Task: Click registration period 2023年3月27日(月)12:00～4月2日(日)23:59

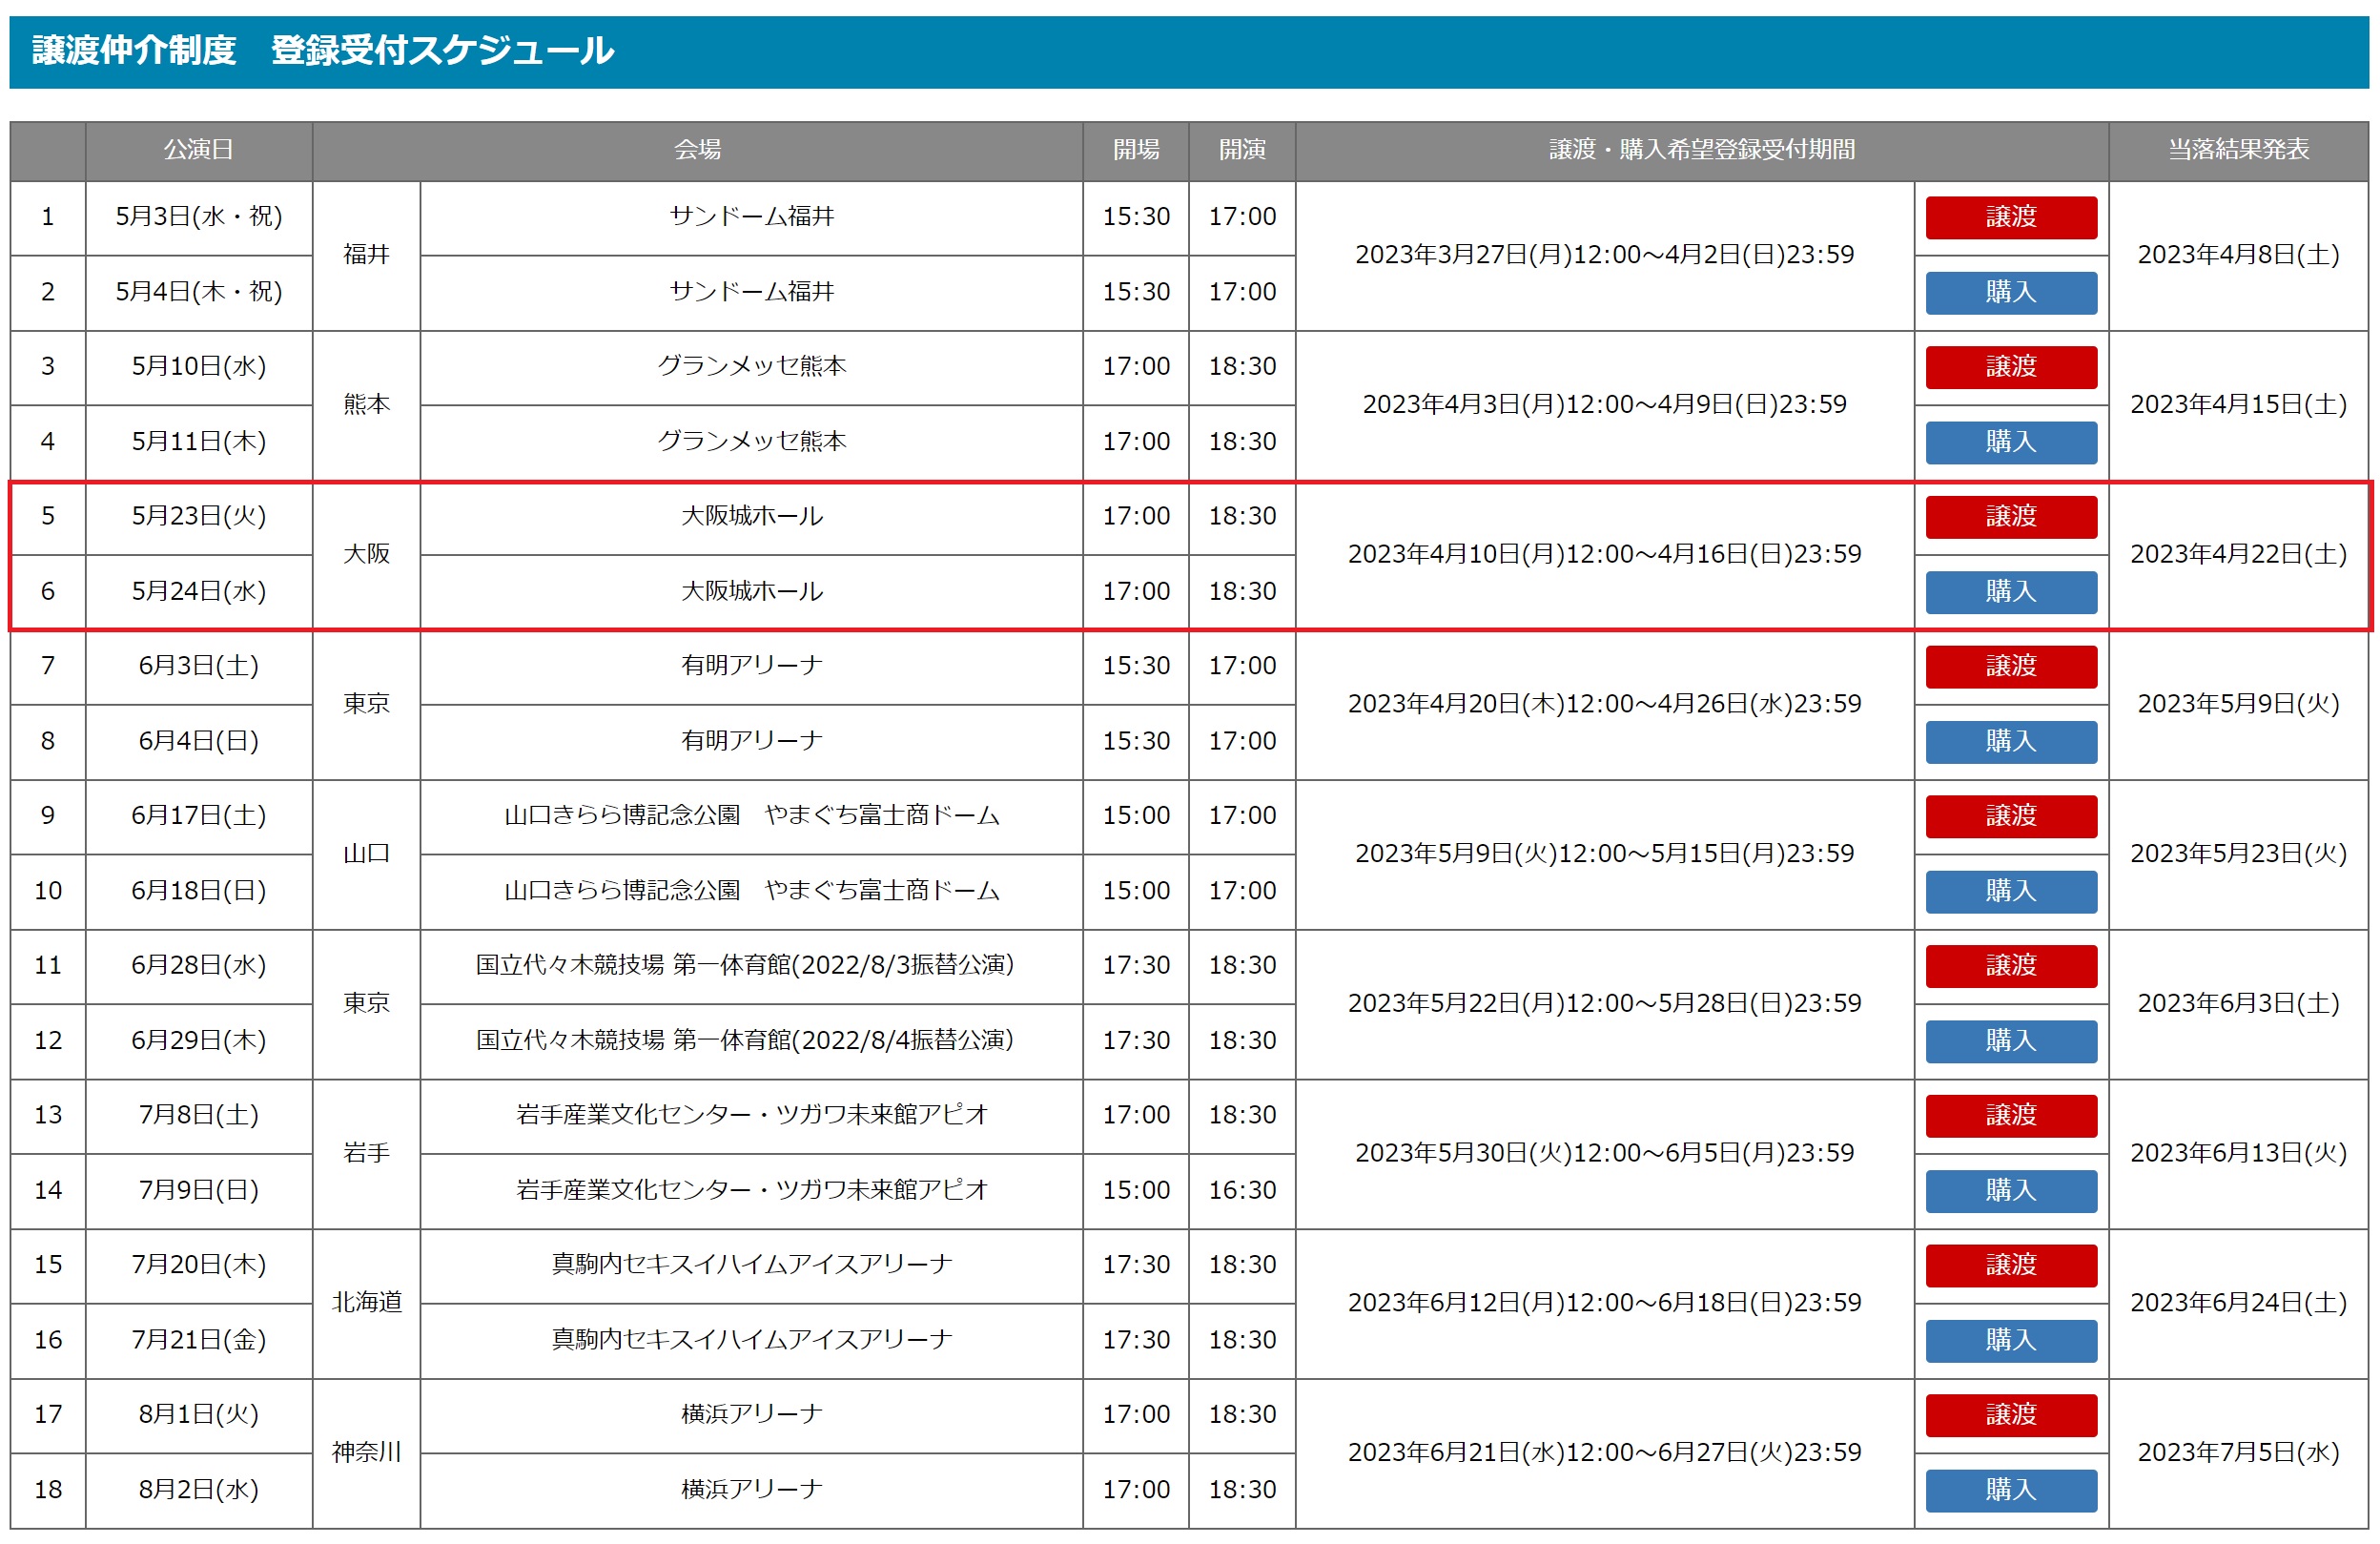Action: pyautogui.click(x=1604, y=255)
